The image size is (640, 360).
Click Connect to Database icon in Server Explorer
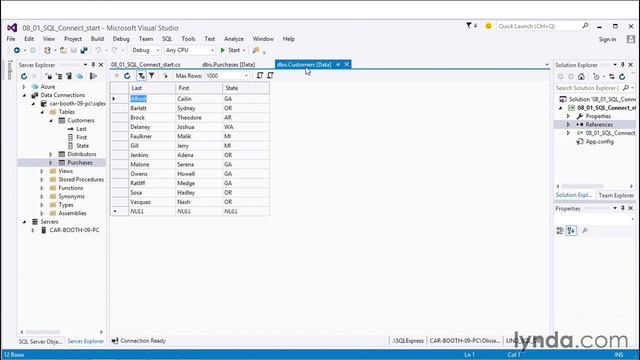coord(49,76)
